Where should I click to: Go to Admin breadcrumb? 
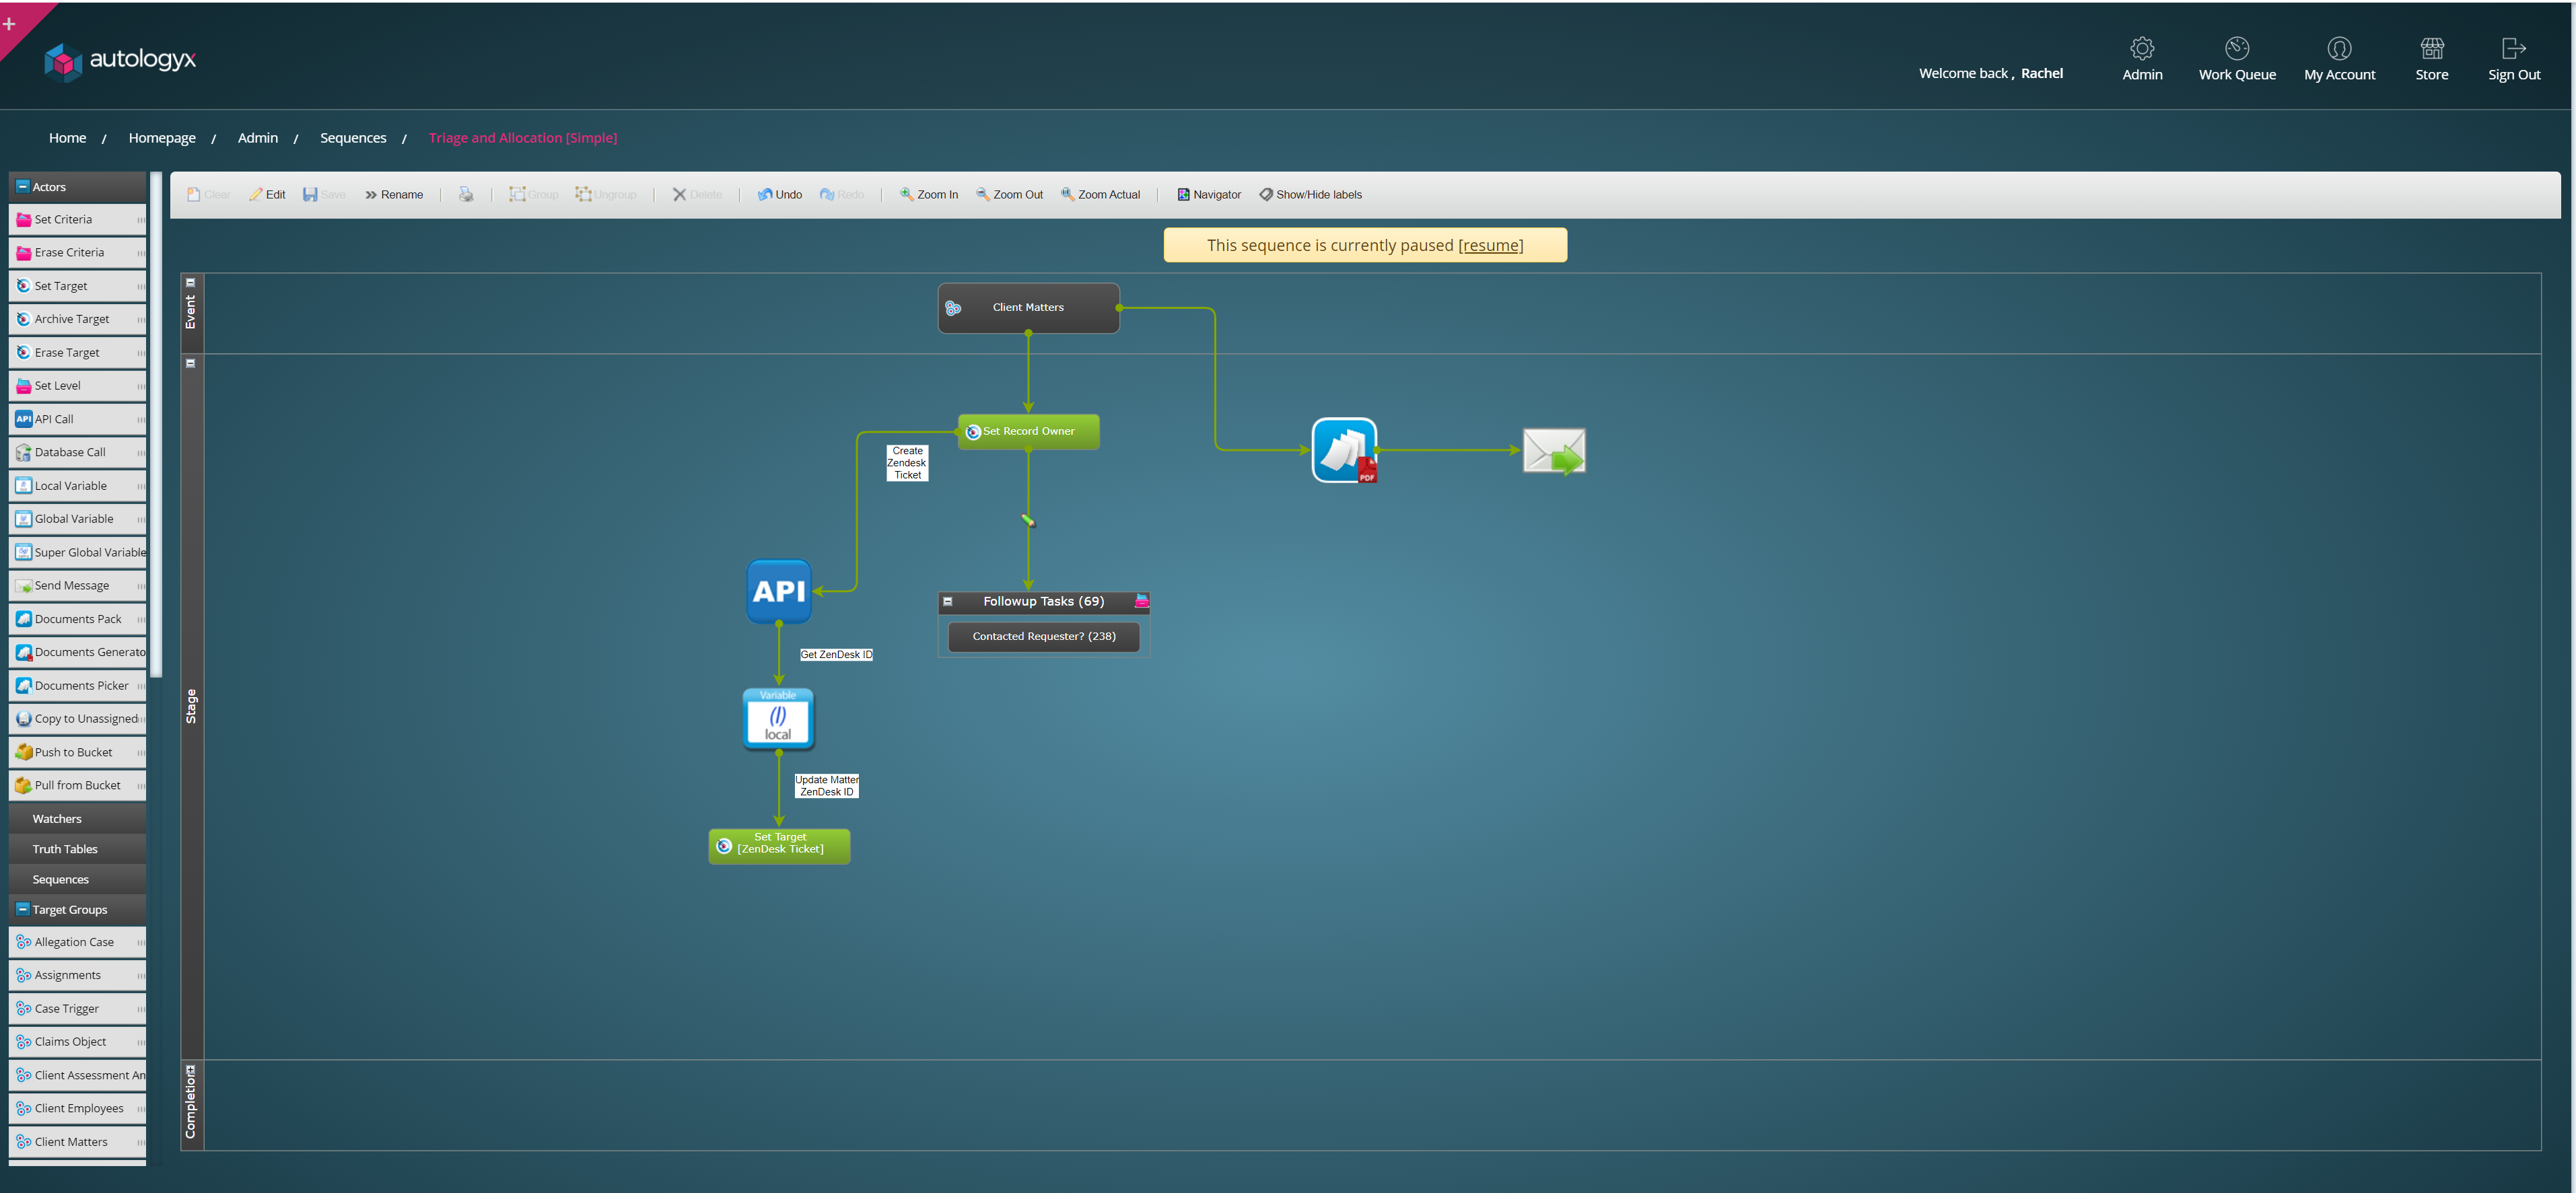258,138
